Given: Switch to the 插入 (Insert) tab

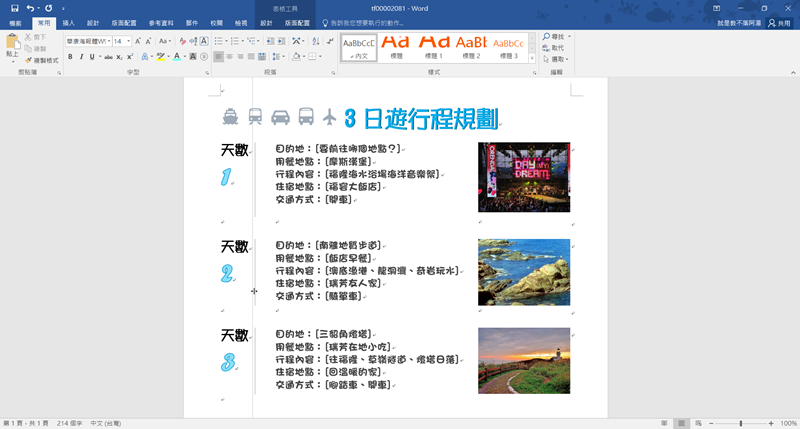Looking at the screenshot, I should pos(68,21).
